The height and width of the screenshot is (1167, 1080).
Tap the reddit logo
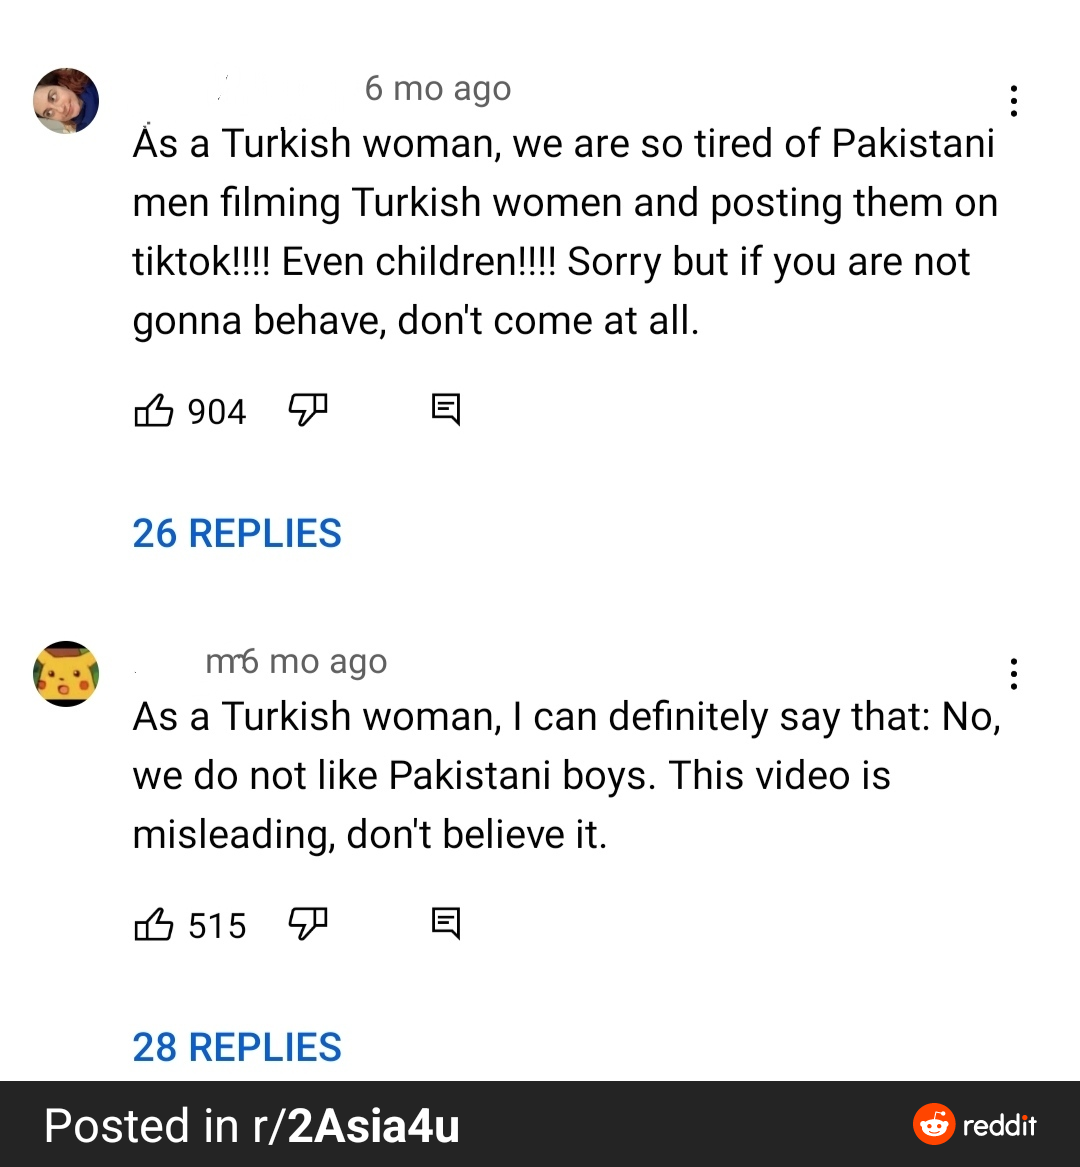(x=974, y=1125)
